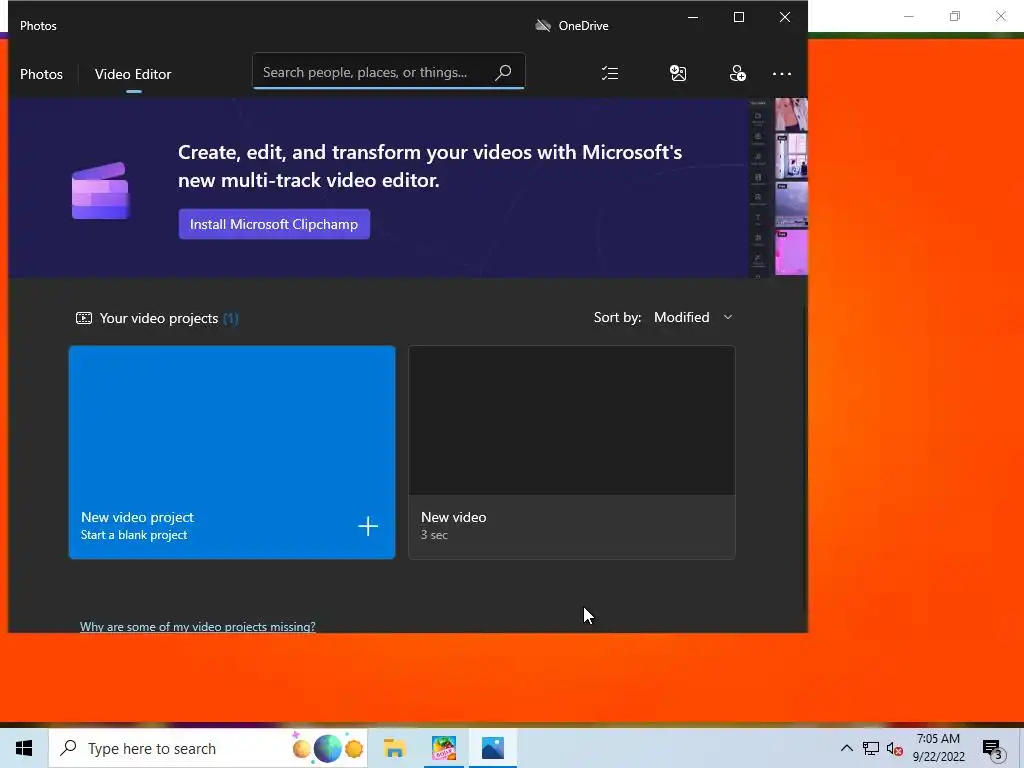Viewport: 1024px width, 768px height.
Task: Click the search highlights planets icon on taskbar
Action: (328, 748)
